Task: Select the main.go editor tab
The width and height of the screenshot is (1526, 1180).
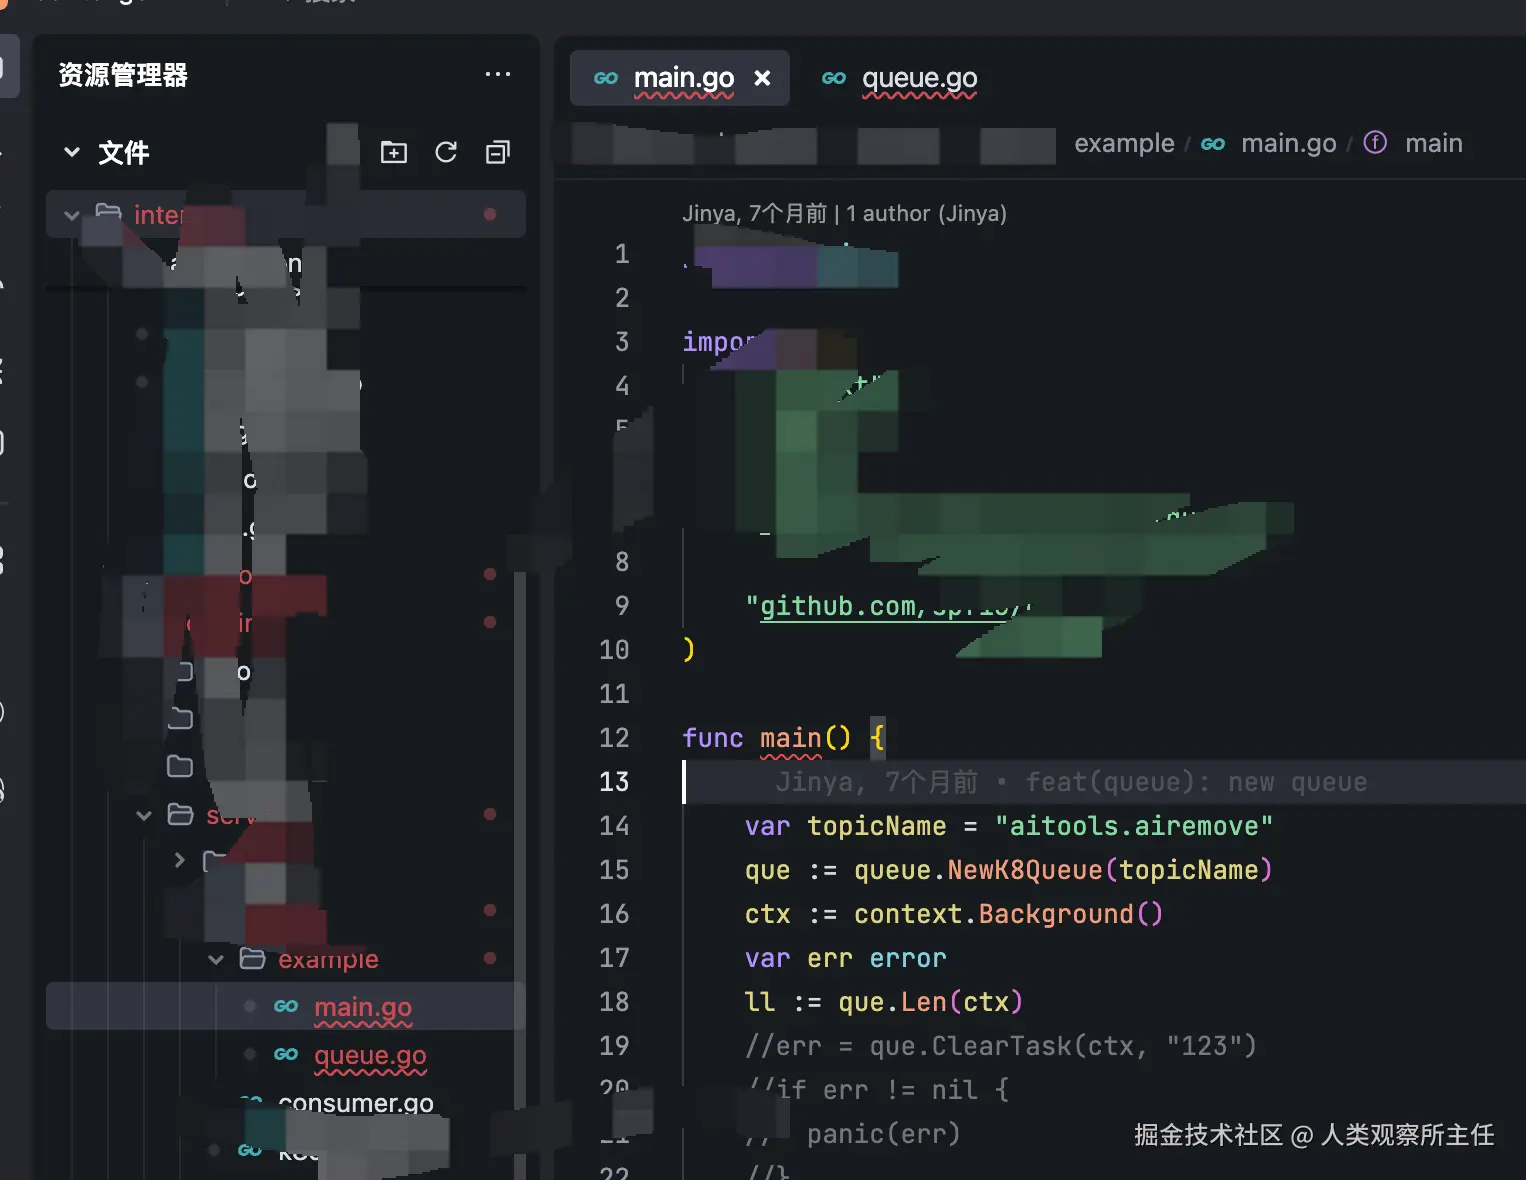Action: coord(683,78)
